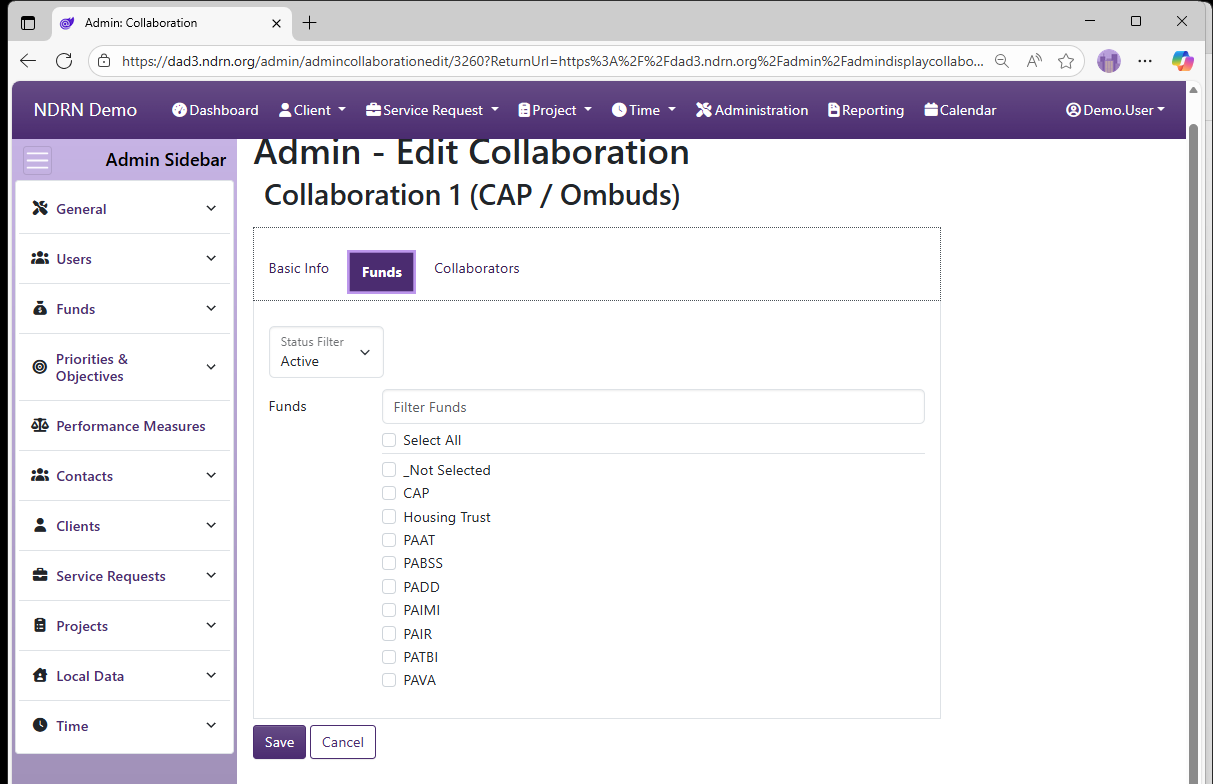
Task: Click the Performance Measures scale icon
Action: pos(40,426)
